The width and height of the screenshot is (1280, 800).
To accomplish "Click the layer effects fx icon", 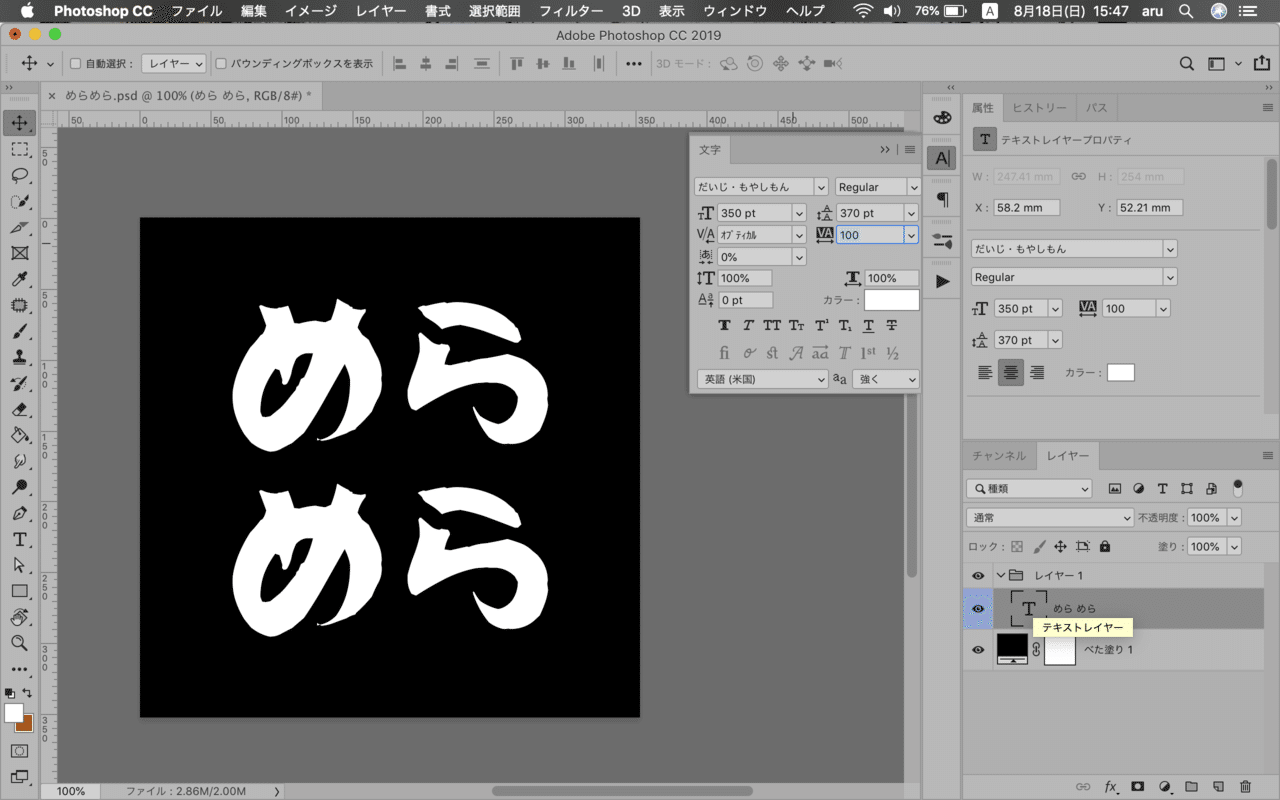I will point(1110,787).
